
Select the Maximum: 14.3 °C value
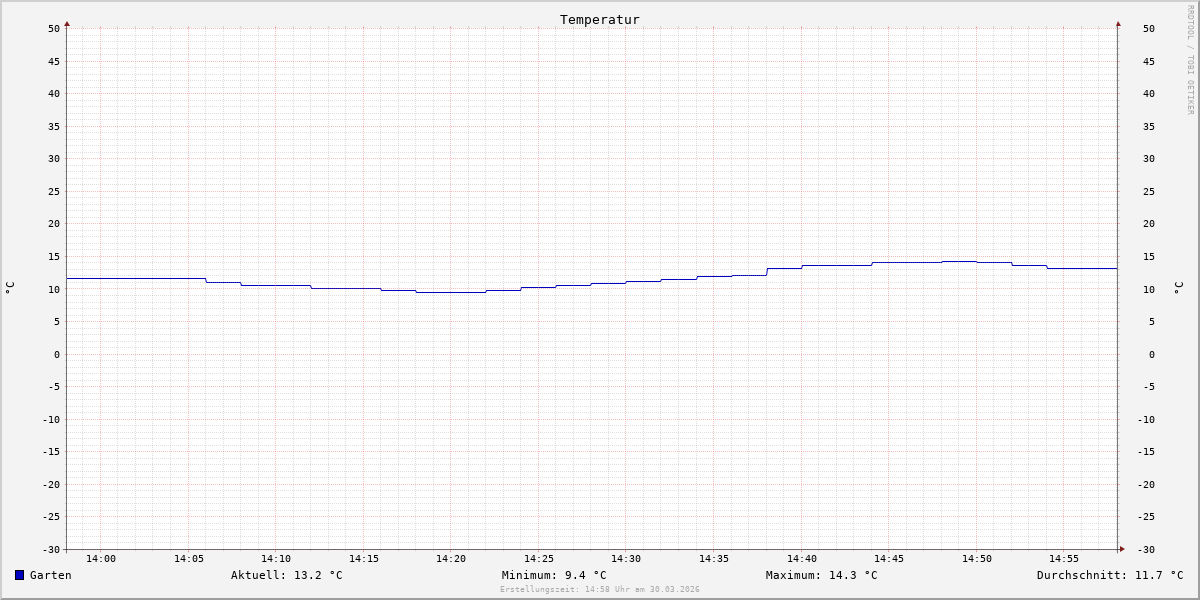click(822, 575)
